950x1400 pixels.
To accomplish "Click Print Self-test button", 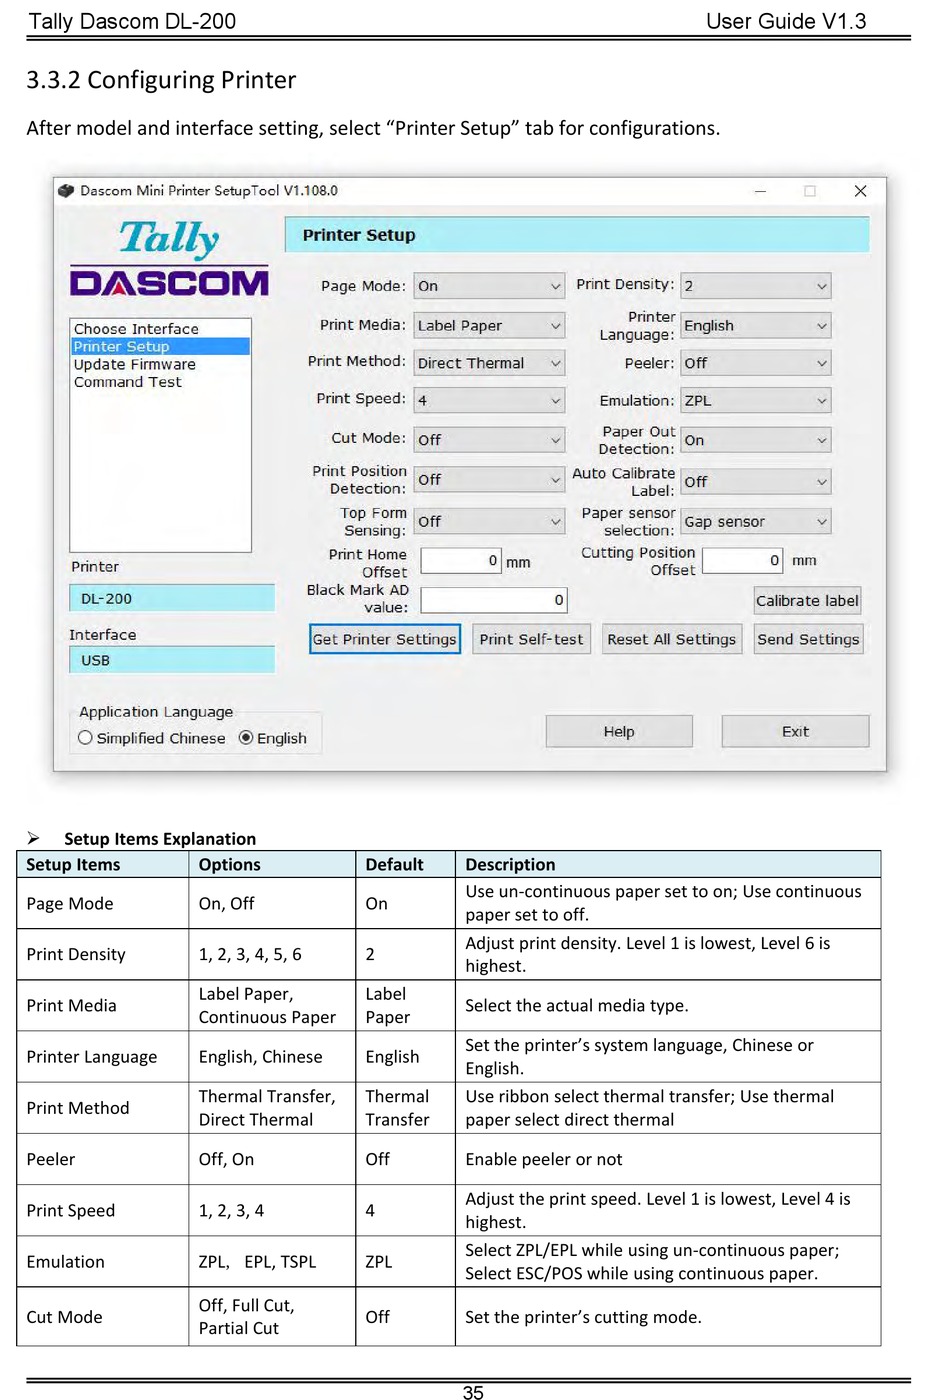I will tap(531, 639).
